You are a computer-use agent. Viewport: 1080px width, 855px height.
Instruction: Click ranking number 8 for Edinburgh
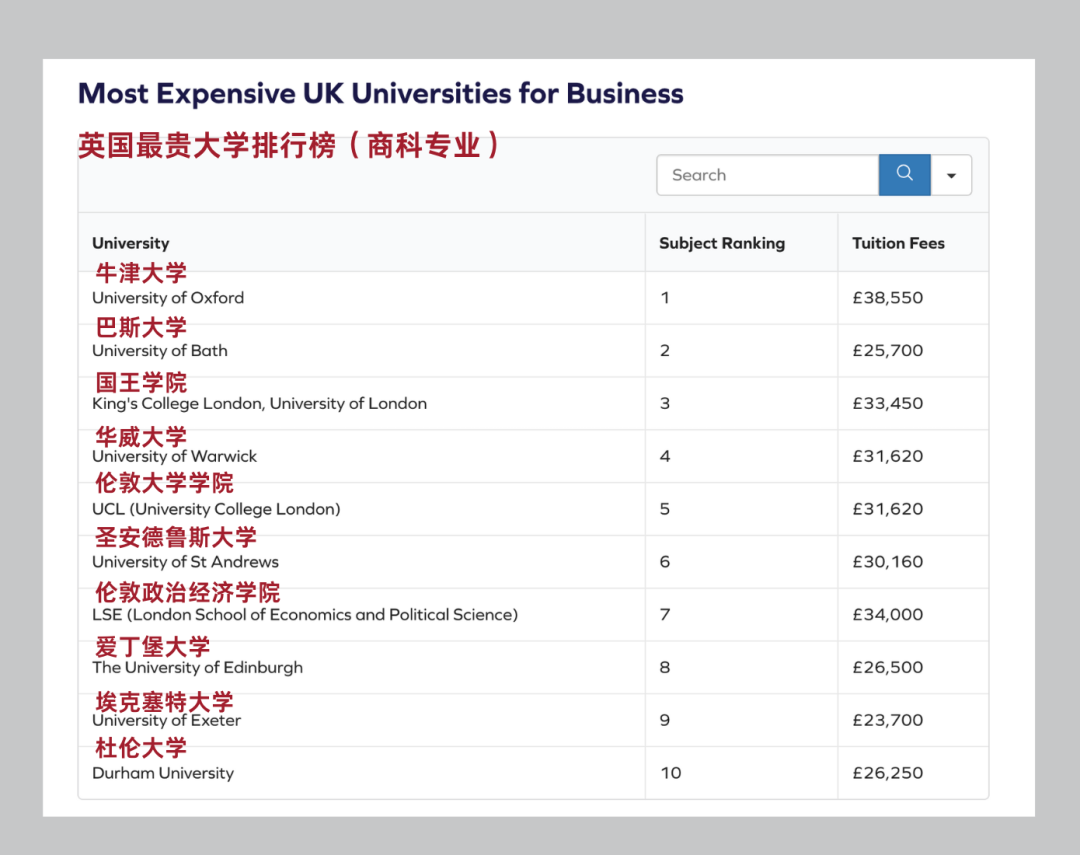pos(665,668)
